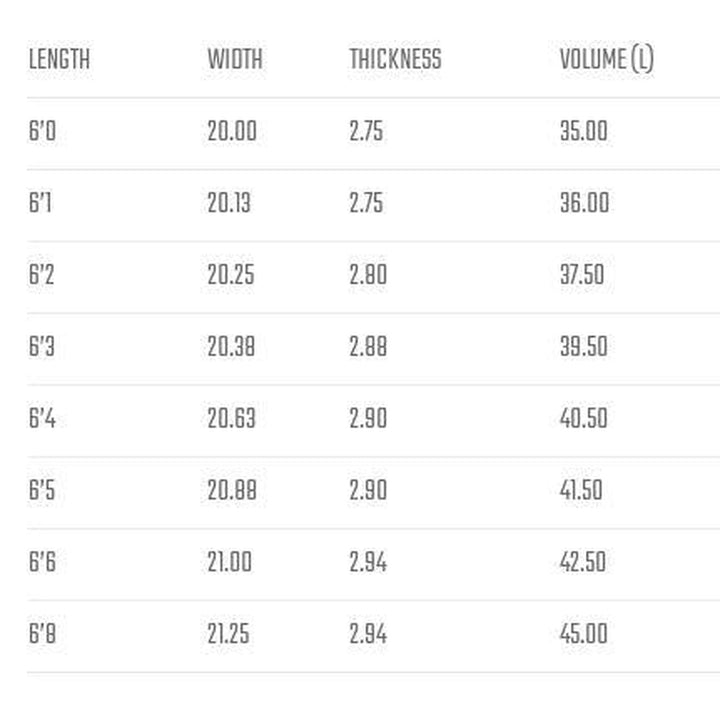Select the 39.50 volume cell
720x720 pixels.
[x=584, y=347]
